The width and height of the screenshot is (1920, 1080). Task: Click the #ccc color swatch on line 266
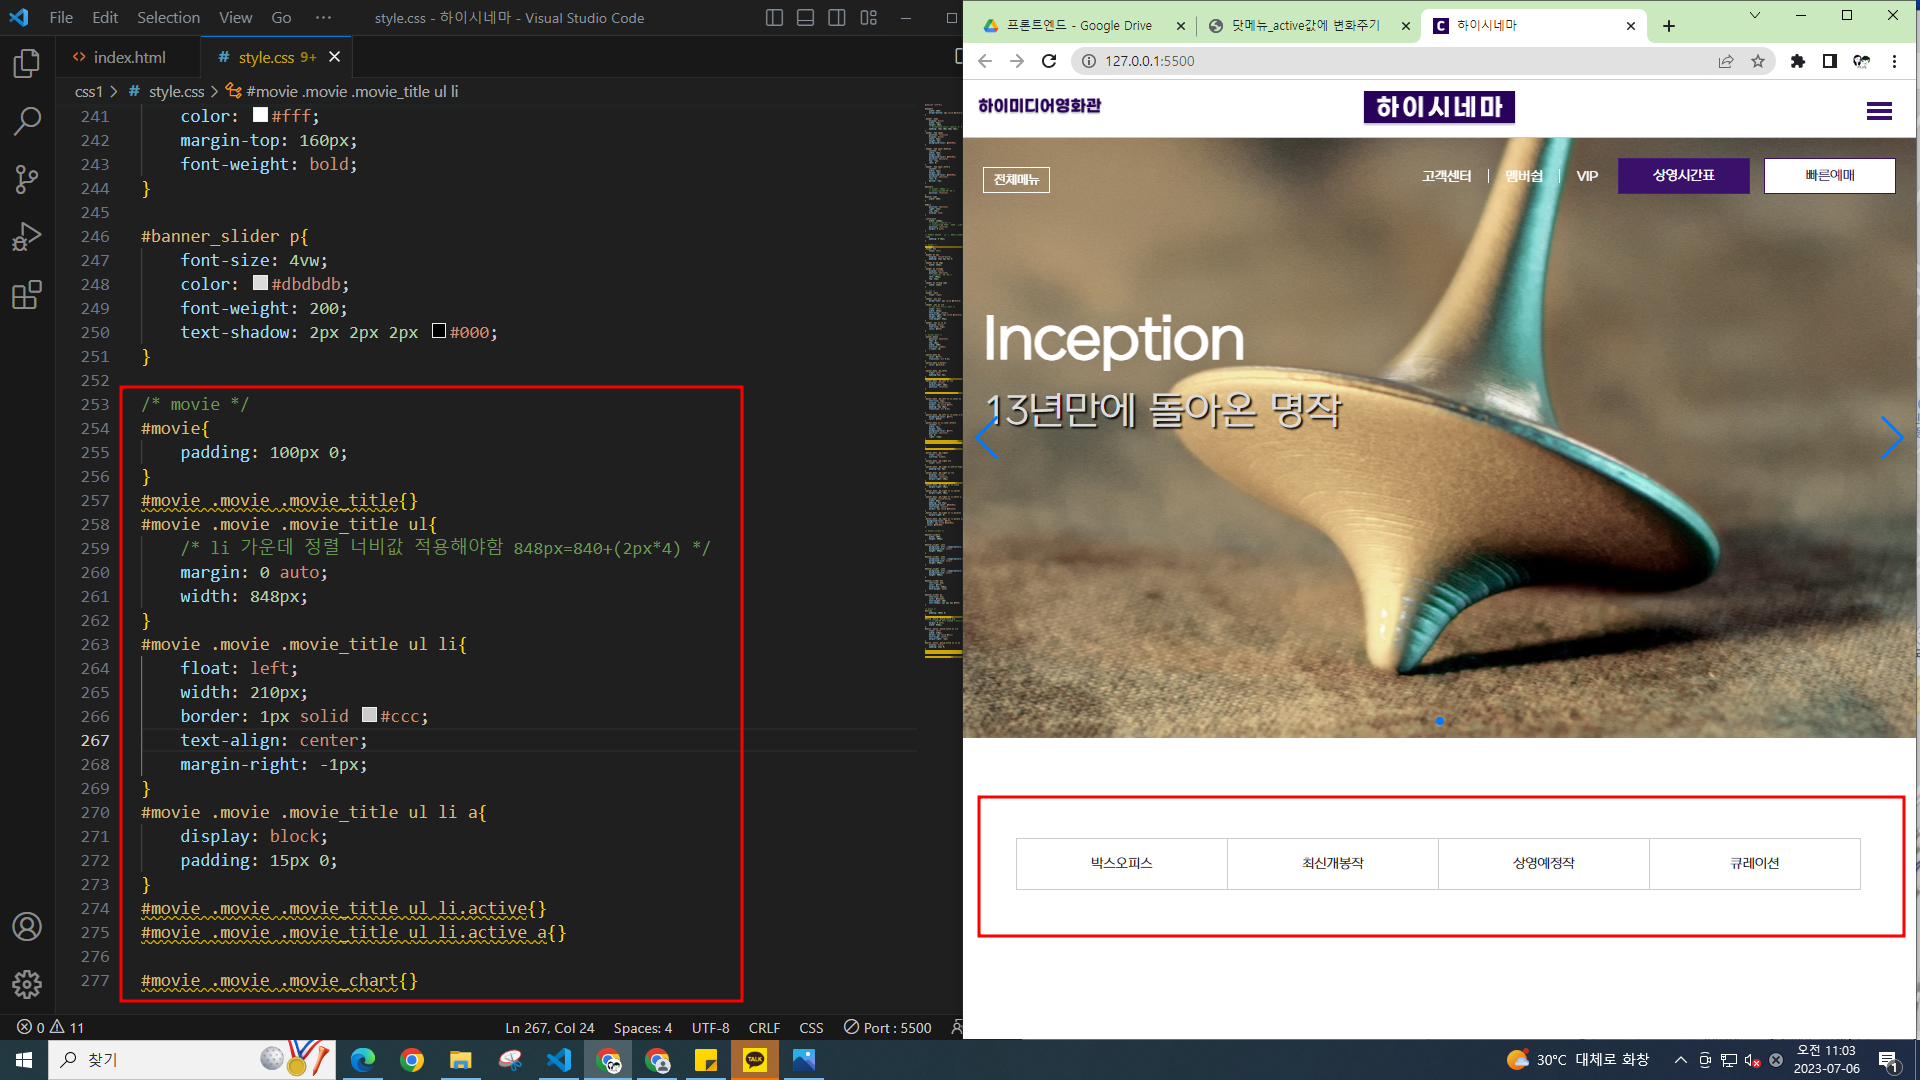point(369,715)
